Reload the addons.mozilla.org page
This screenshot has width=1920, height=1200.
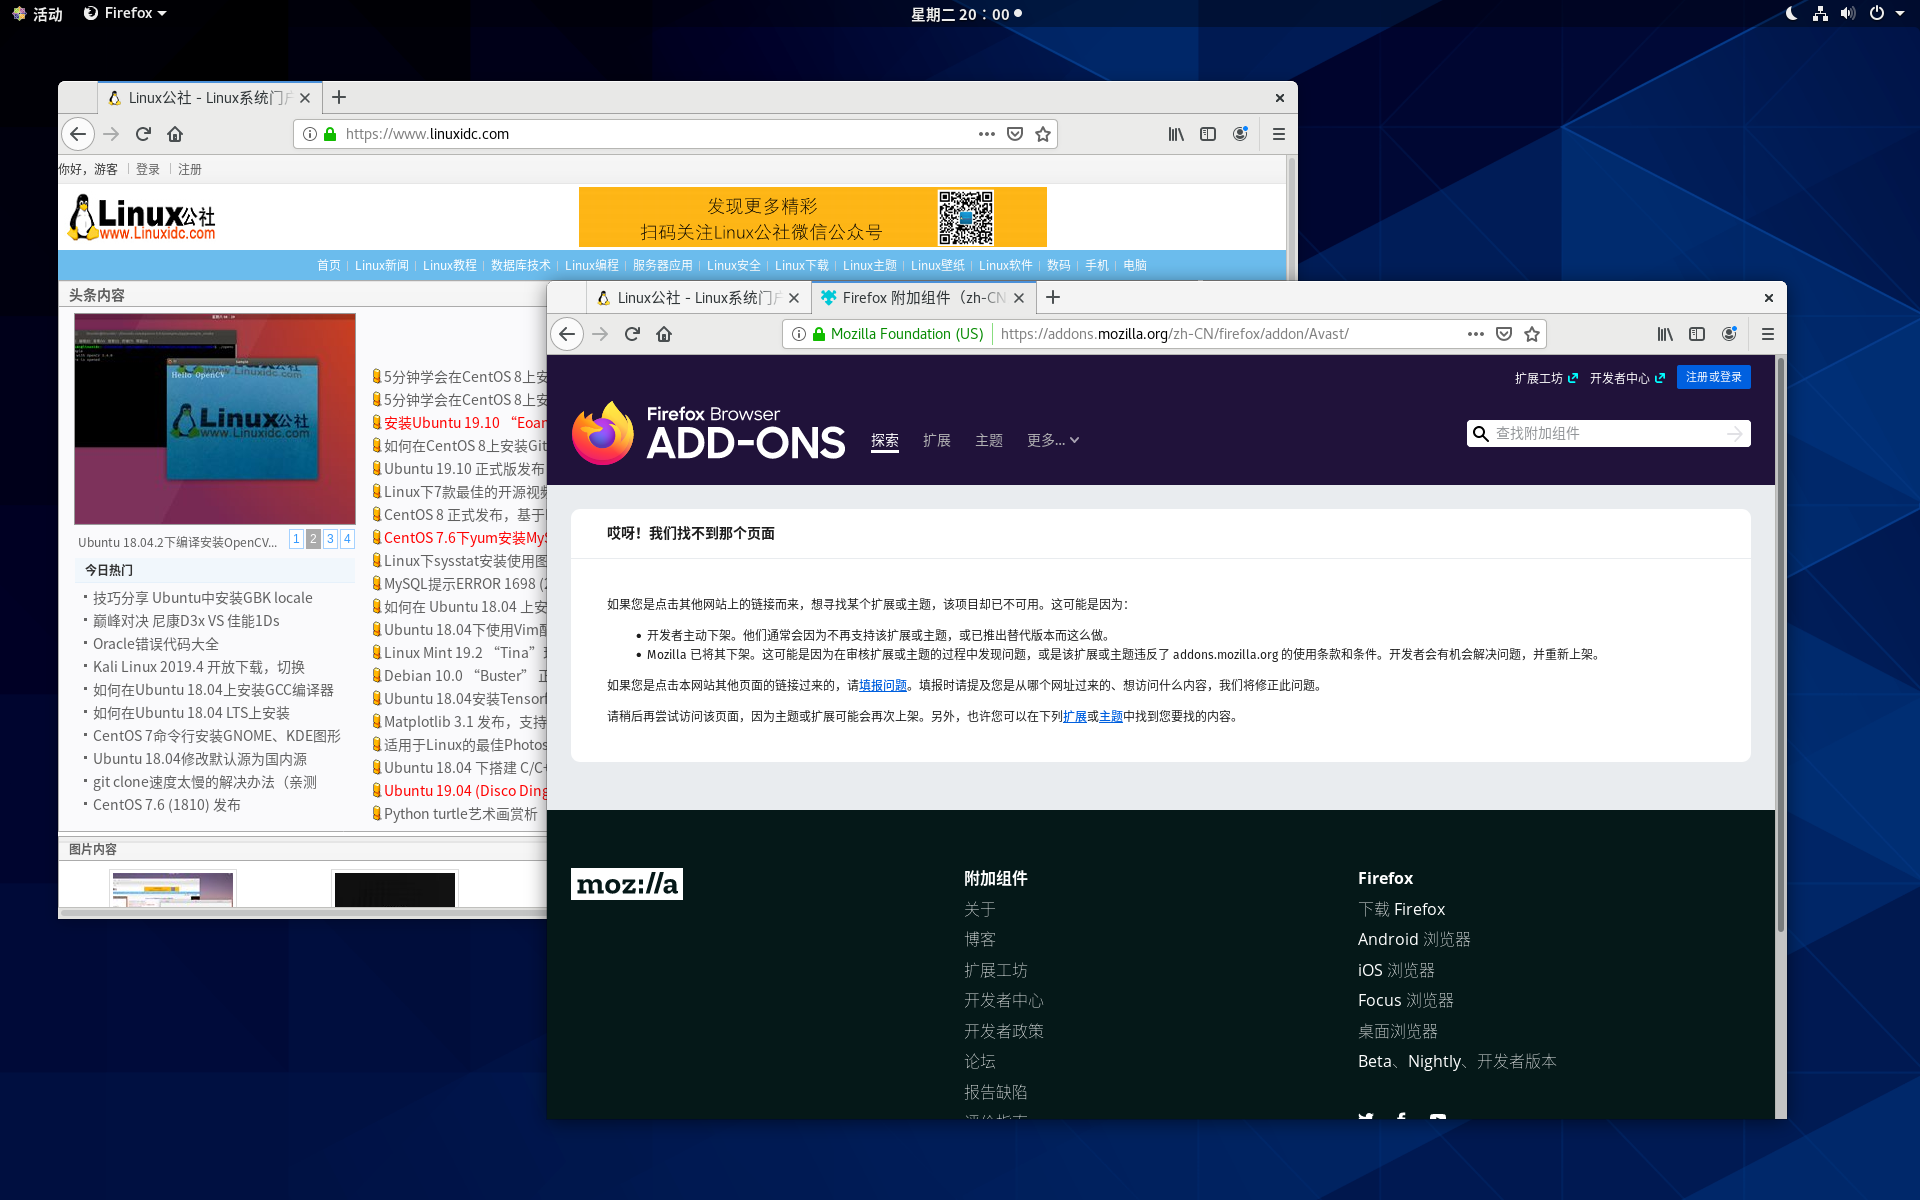[x=632, y=334]
